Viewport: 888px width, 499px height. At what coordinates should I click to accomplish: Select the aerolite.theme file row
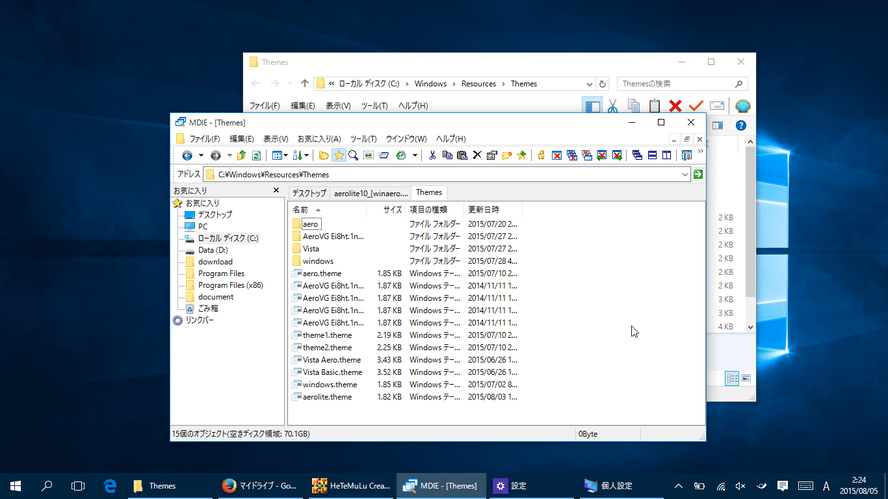pos(404,397)
